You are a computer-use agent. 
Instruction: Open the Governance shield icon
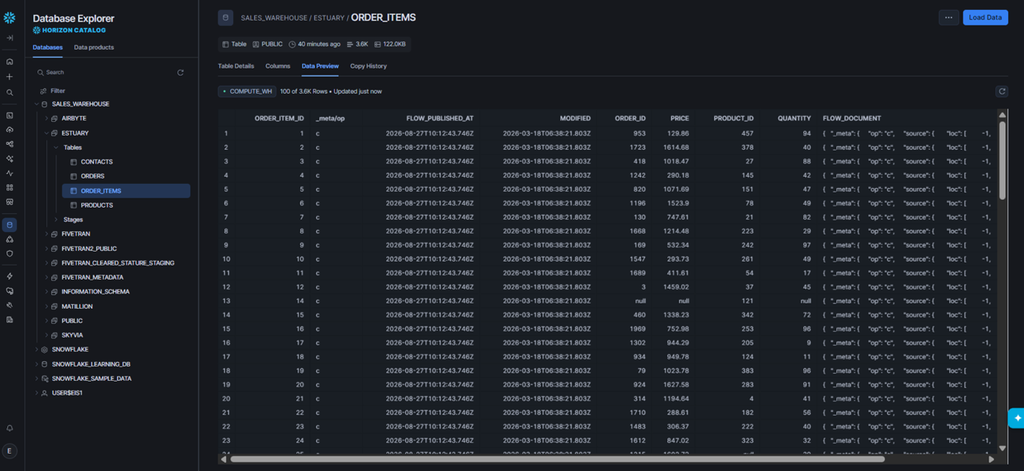click(10, 253)
